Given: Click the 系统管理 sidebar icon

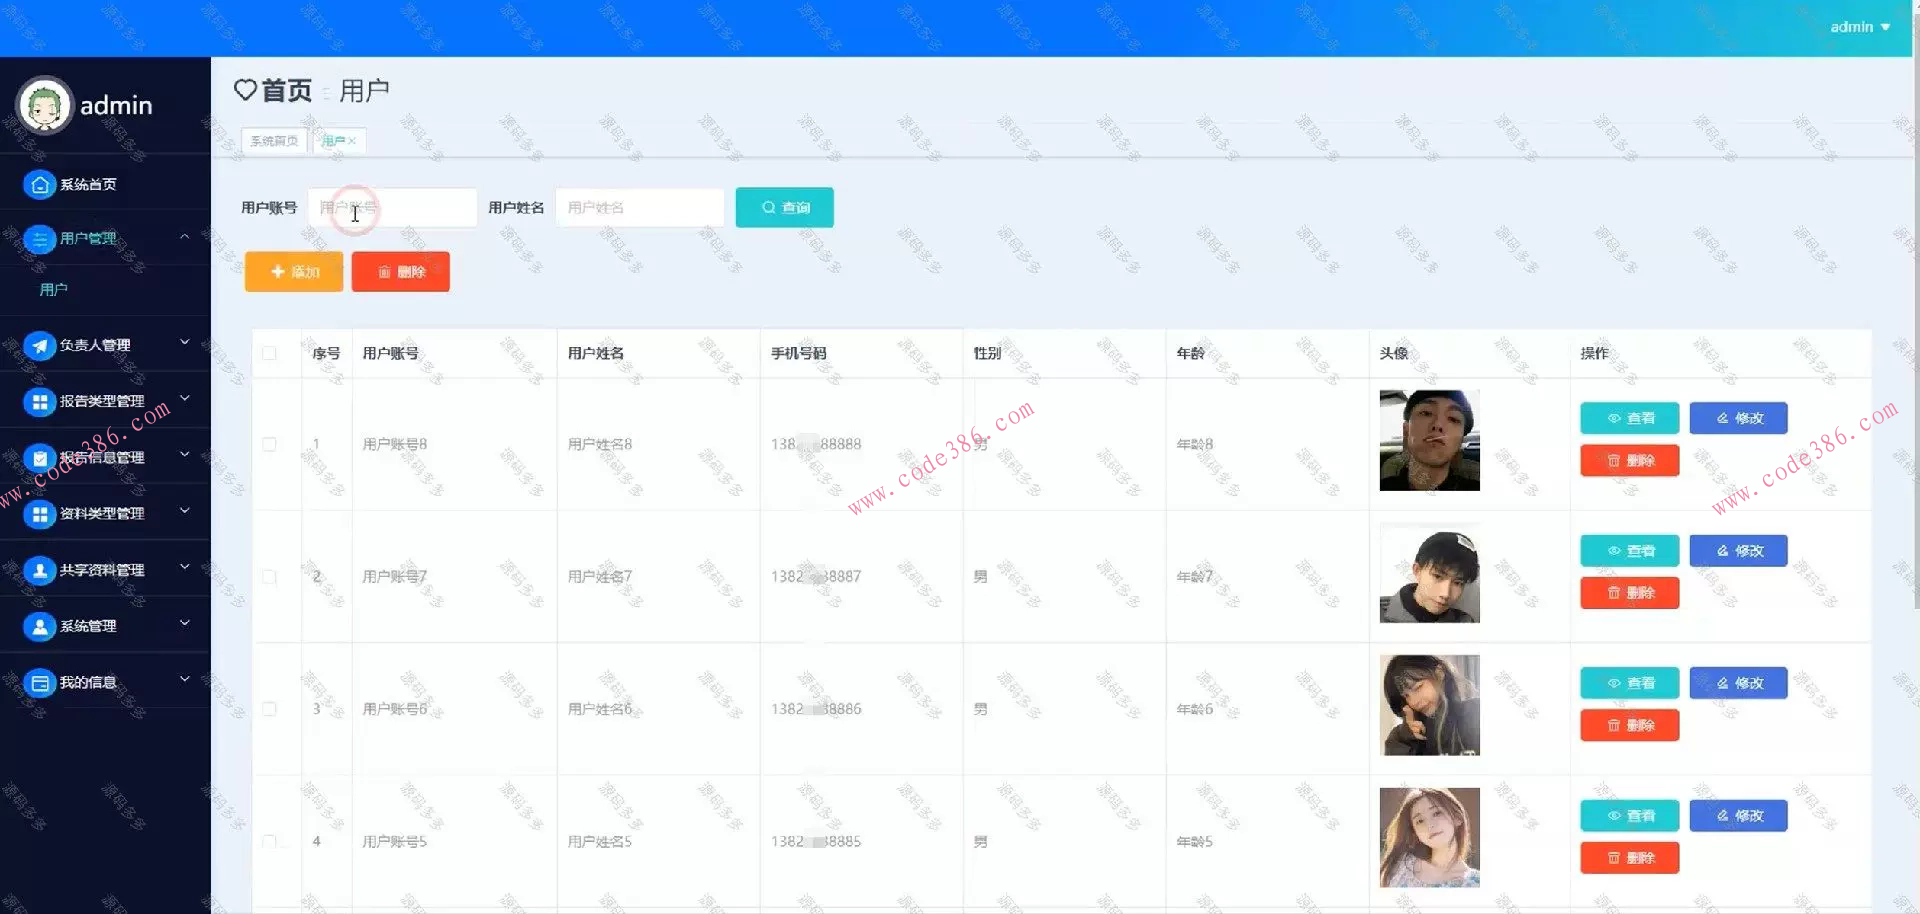Looking at the screenshot, I should (x=39, y=626).
